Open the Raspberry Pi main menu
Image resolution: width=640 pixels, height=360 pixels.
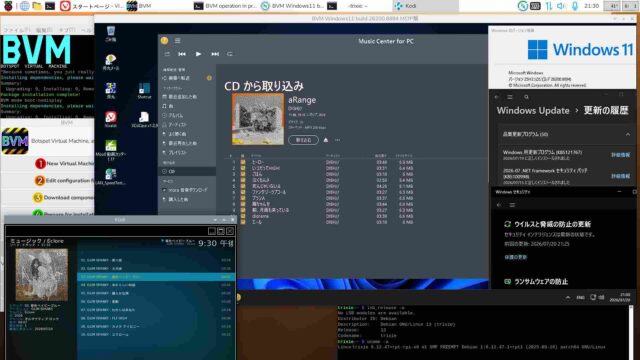click(8, 6)
